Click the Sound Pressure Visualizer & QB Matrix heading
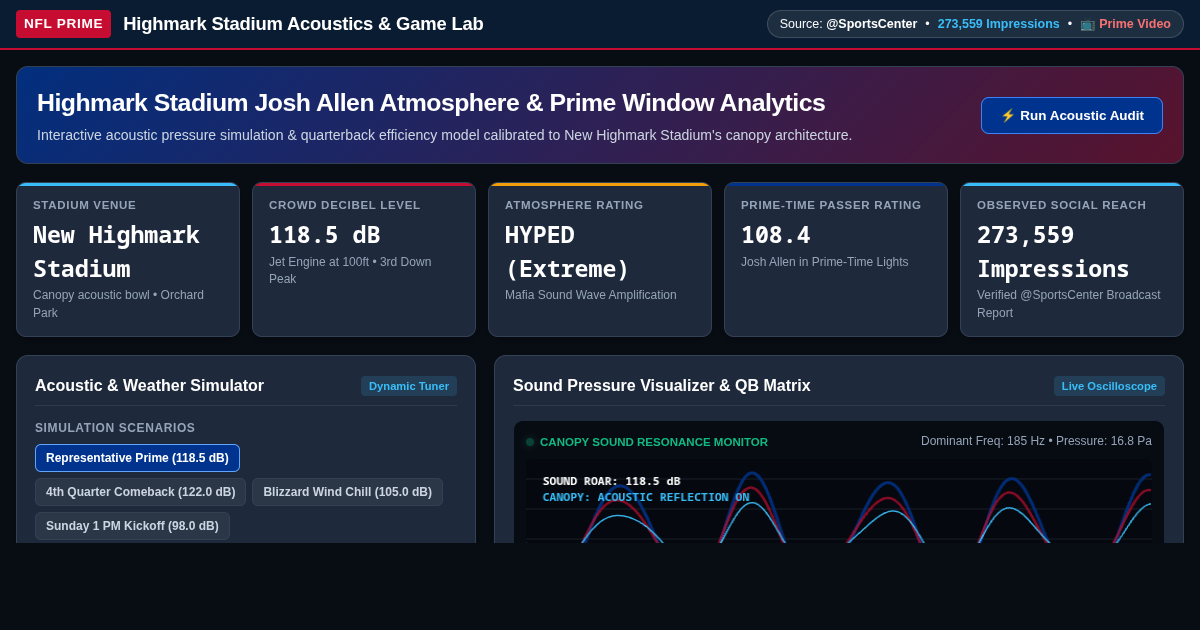1200x630 pixels. (x=661, y=386)
